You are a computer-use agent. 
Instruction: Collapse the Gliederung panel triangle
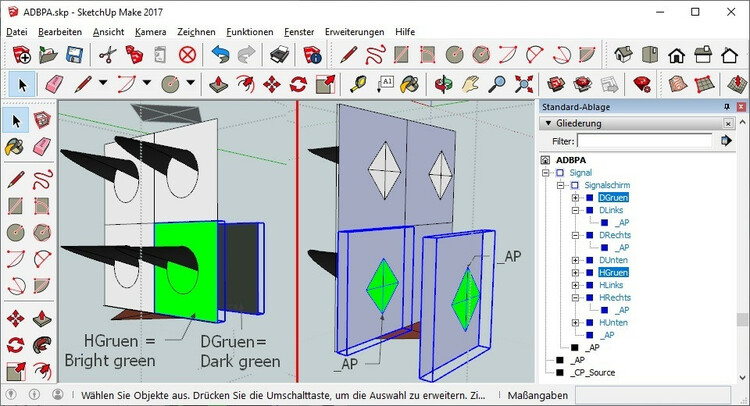click(x=548, y=123)
